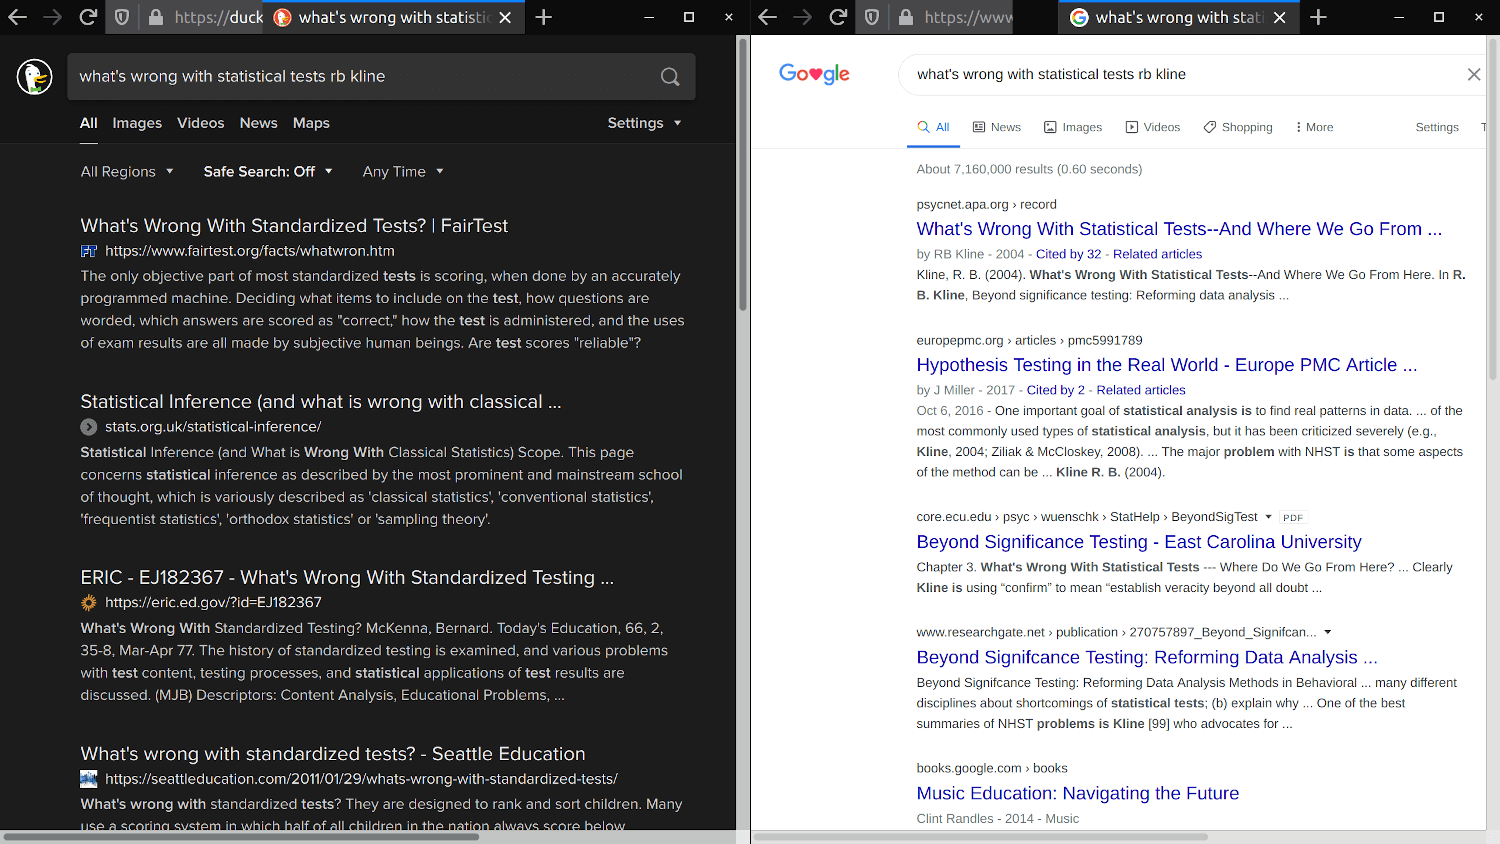Close the DuckDuckGo results tab
Viewport: 1500px width, 844px height.
[505, 17]
